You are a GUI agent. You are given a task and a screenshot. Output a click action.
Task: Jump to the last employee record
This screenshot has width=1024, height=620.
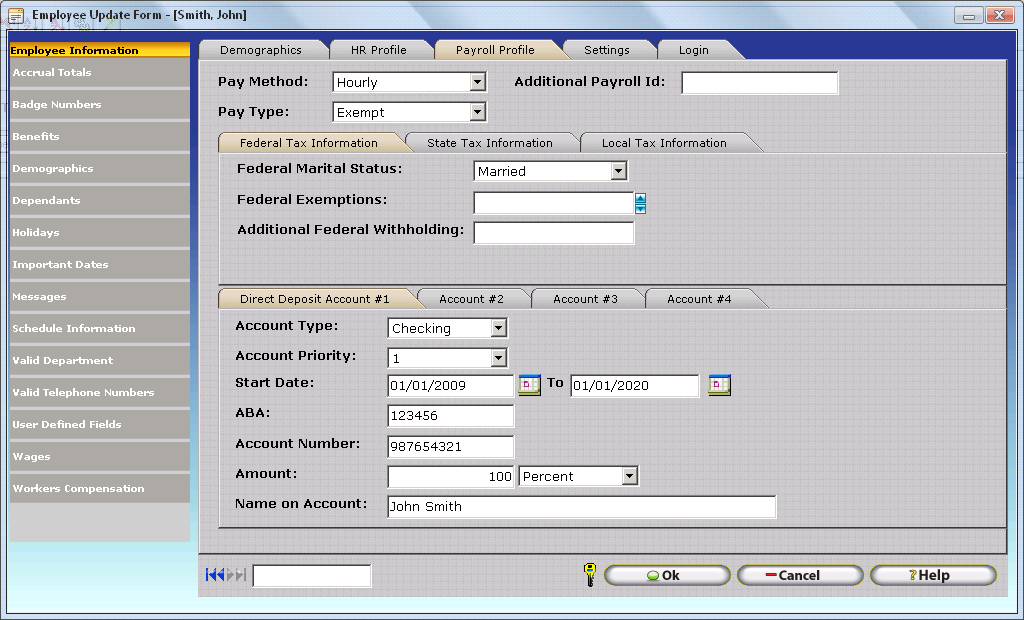click(240, 575)
